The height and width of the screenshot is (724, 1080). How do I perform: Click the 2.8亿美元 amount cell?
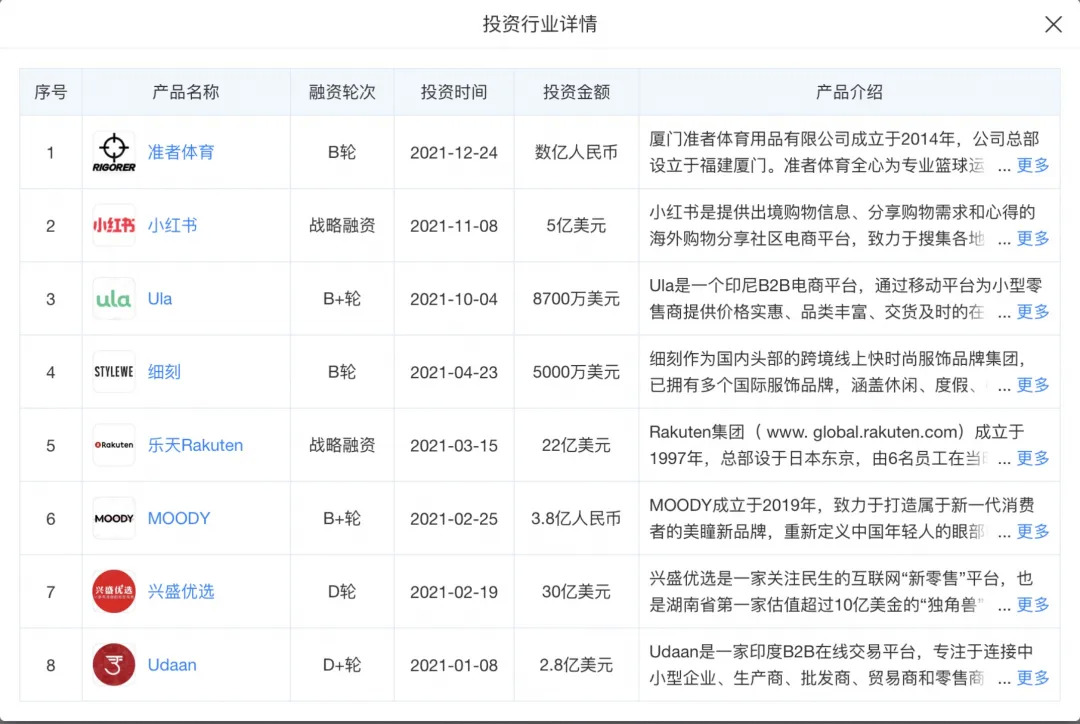point(577,665)
